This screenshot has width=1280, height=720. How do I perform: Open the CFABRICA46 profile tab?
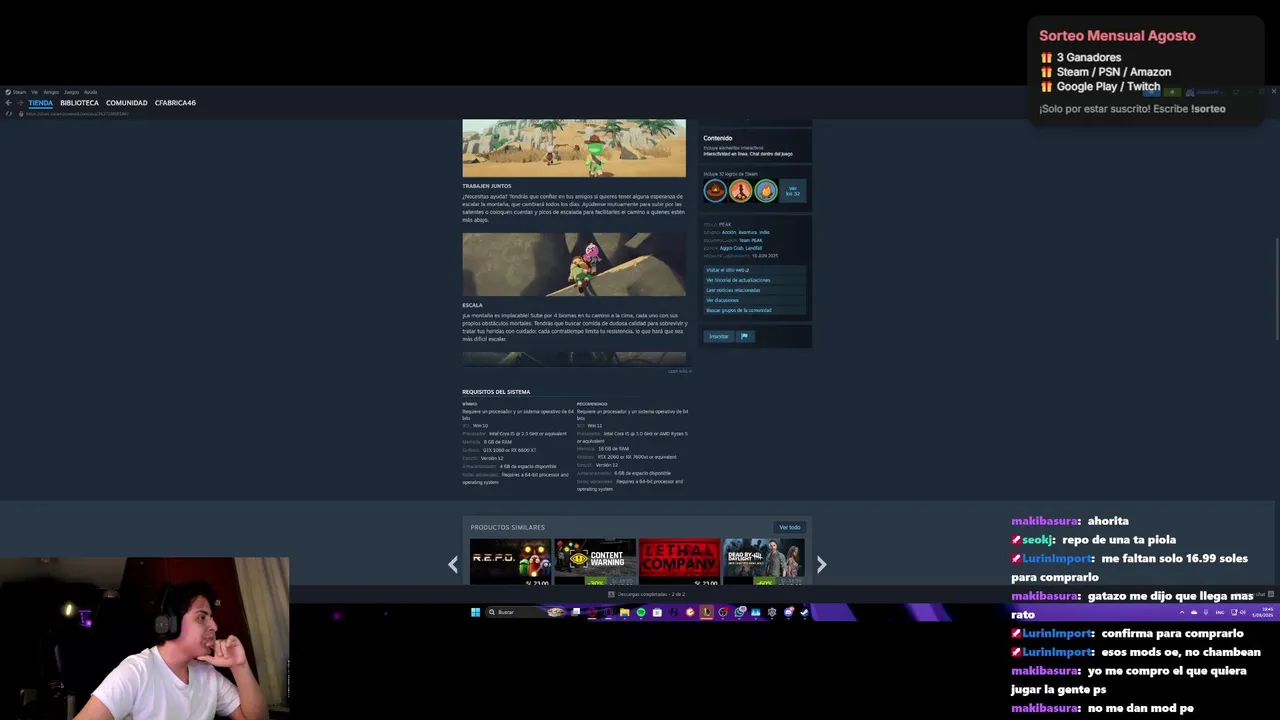pyautogui.click(x=175, y=103)
